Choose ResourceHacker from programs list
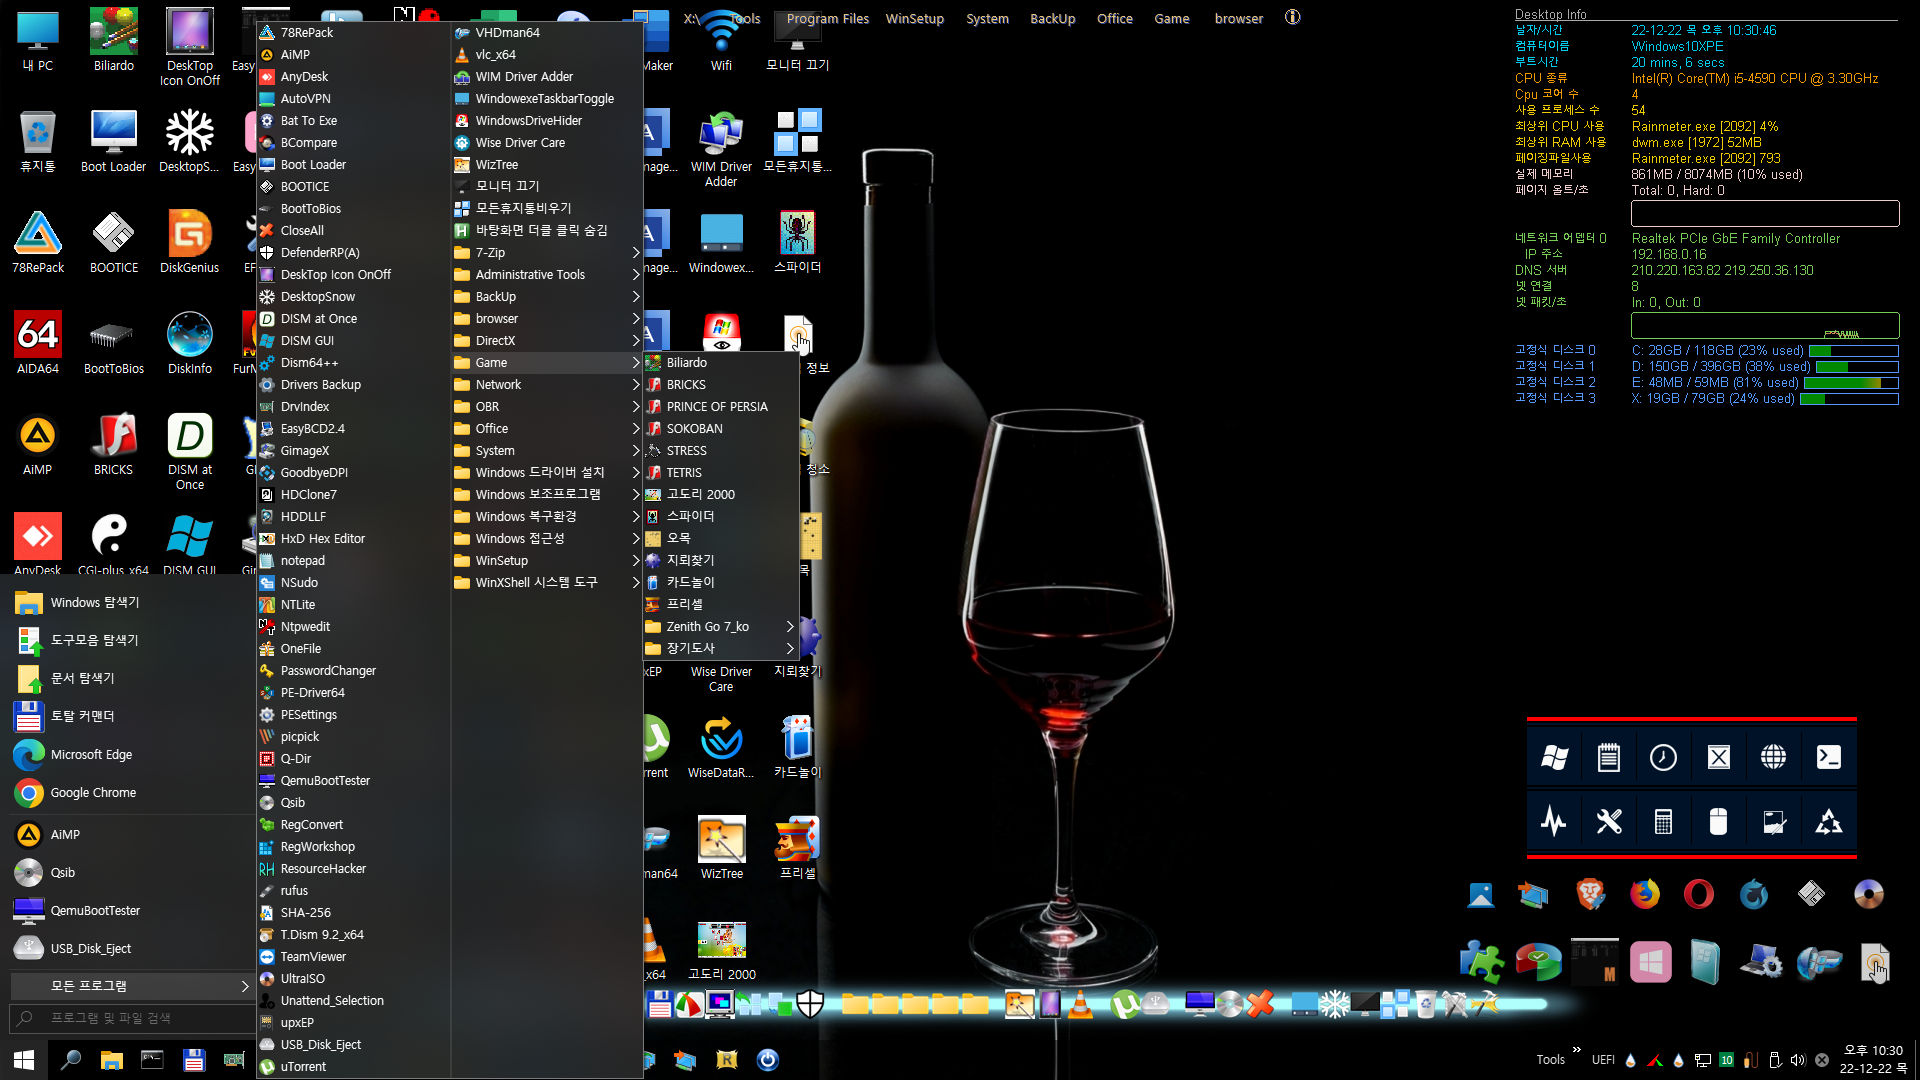This screenshot has height=1080, width=1920. [353, 869]
